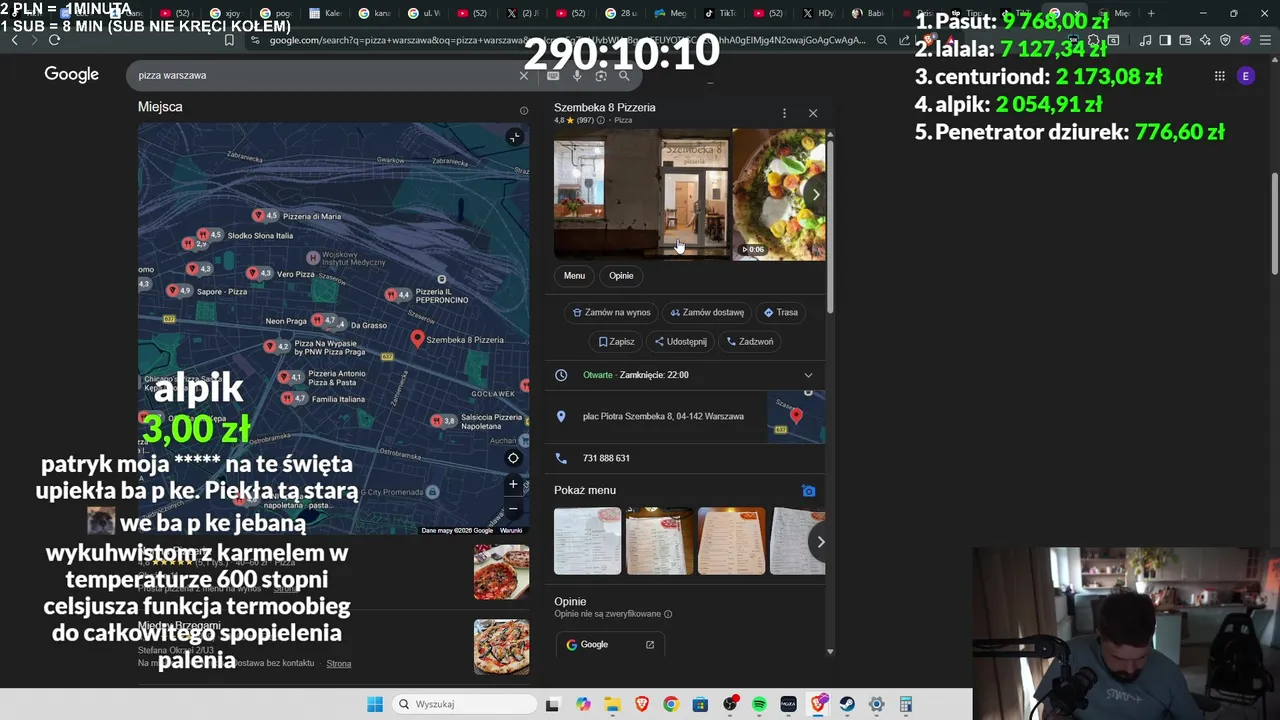Open Google reviews source button
1280x720 pixels.
click(610, 645)
